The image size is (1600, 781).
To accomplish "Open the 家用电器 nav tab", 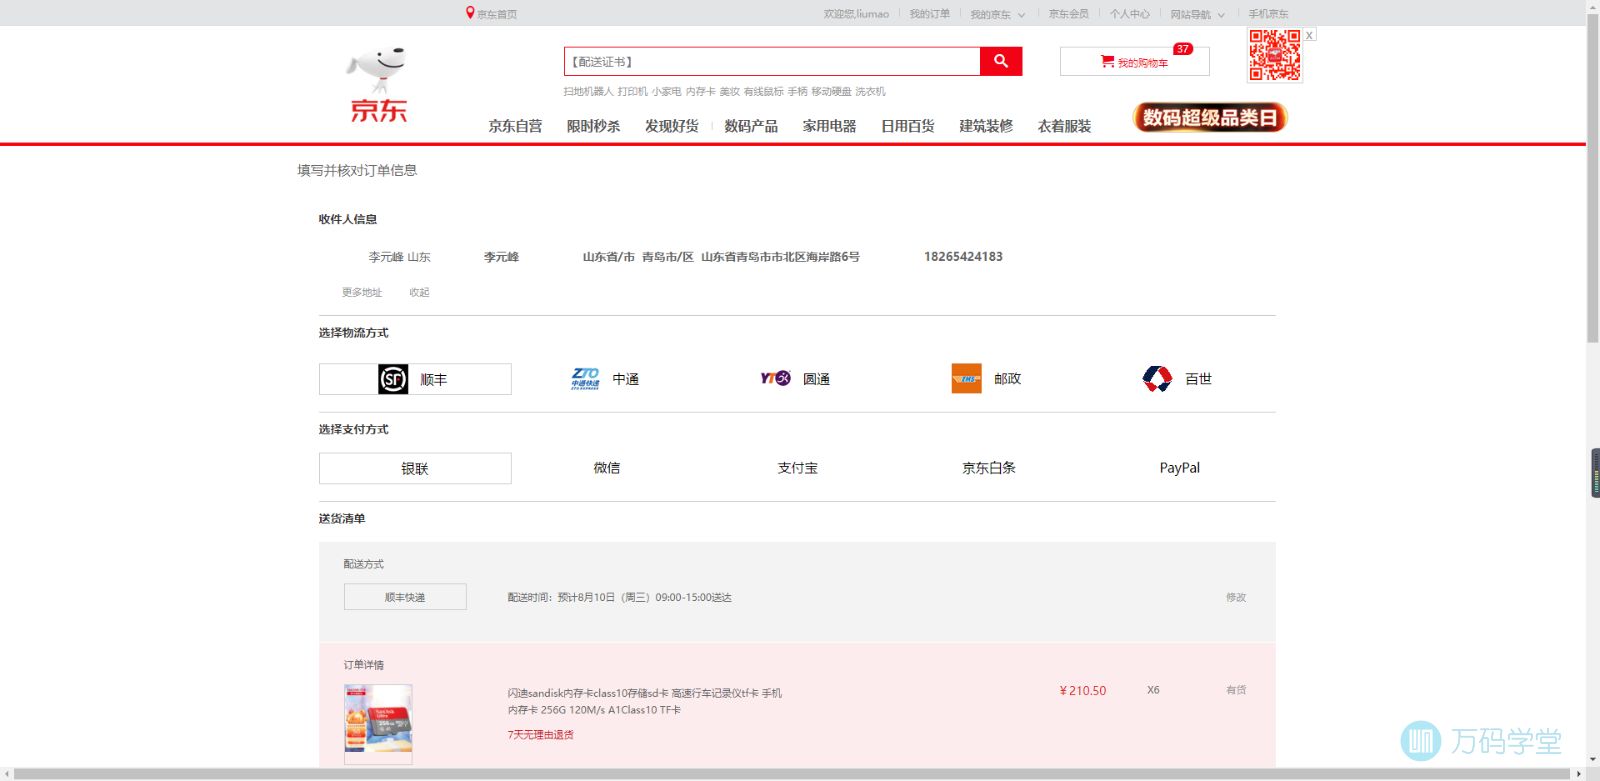I will click(829, 126).
